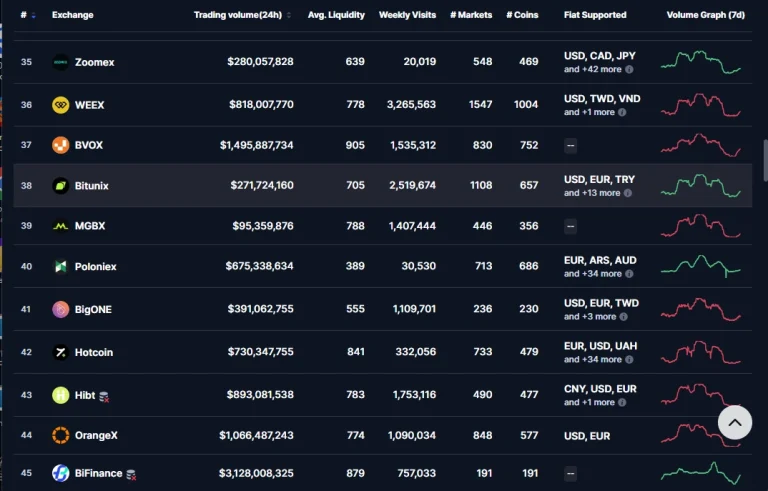768x491 pixels.
Task: Click Hotcoin 'and +34 more' text
Action: 593,360
